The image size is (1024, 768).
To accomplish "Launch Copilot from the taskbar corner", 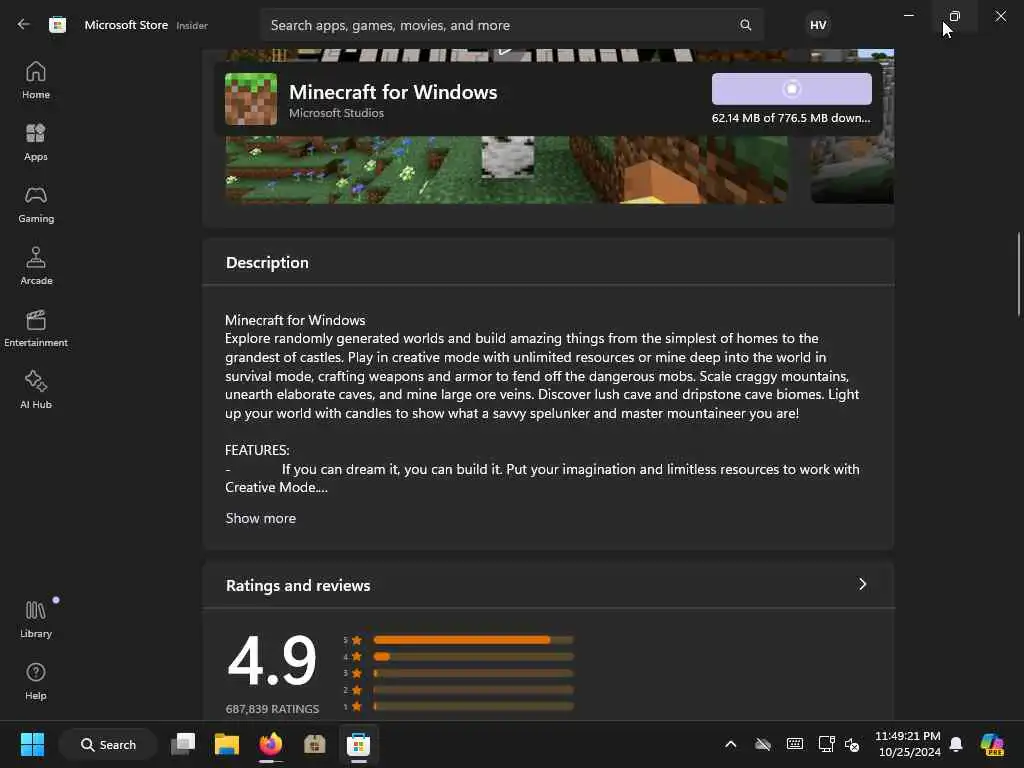I will coord(993,744).
